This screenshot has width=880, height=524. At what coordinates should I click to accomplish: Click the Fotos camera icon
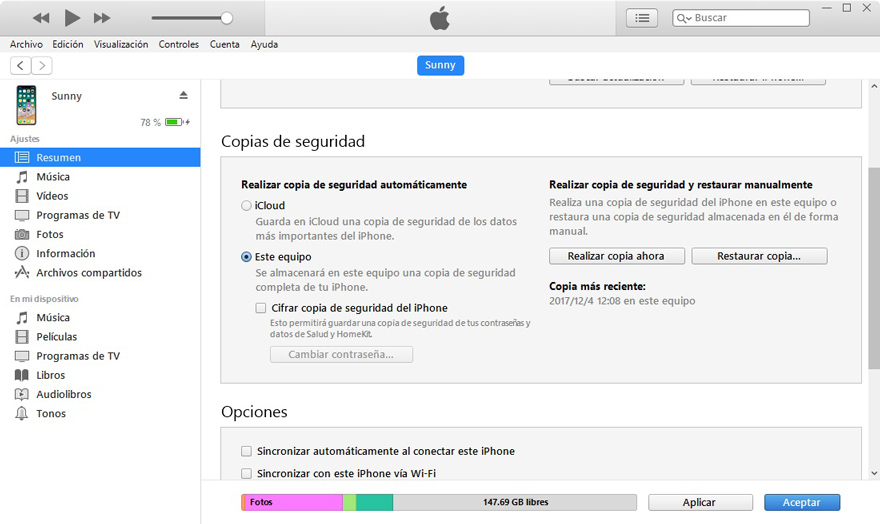click(x=22, y=235)
